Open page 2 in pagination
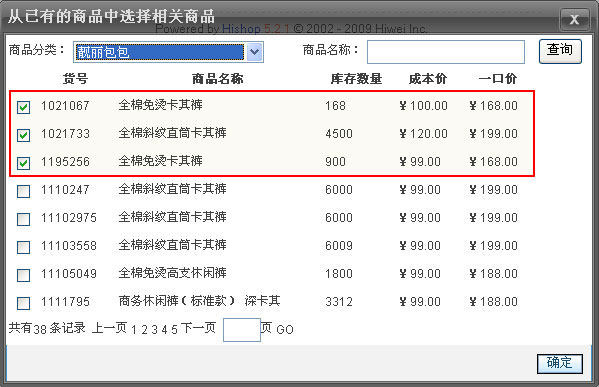This screenshot has width=599, height=387. click(144, 330)
